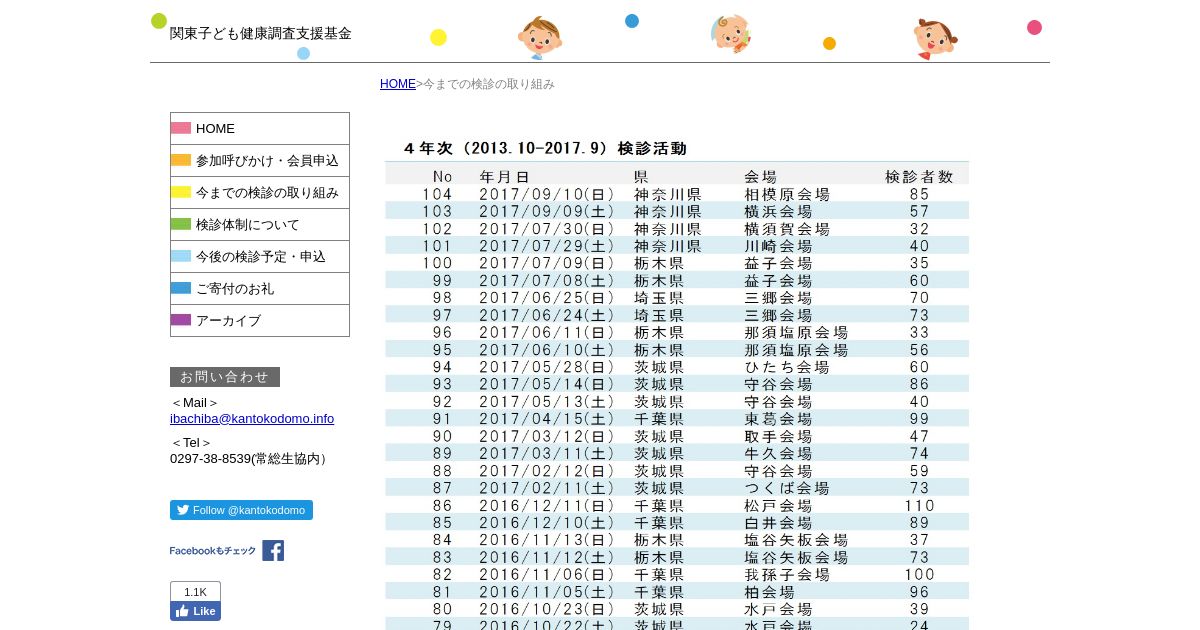Viewport: 1200px width, 630px height.
Task: Click the attendee count 56 in row 95
Action: 920,350
